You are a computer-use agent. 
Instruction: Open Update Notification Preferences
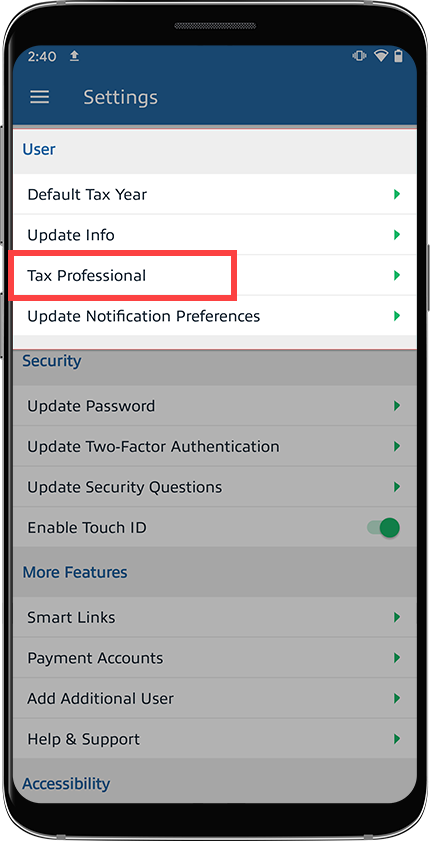(214, 316)
